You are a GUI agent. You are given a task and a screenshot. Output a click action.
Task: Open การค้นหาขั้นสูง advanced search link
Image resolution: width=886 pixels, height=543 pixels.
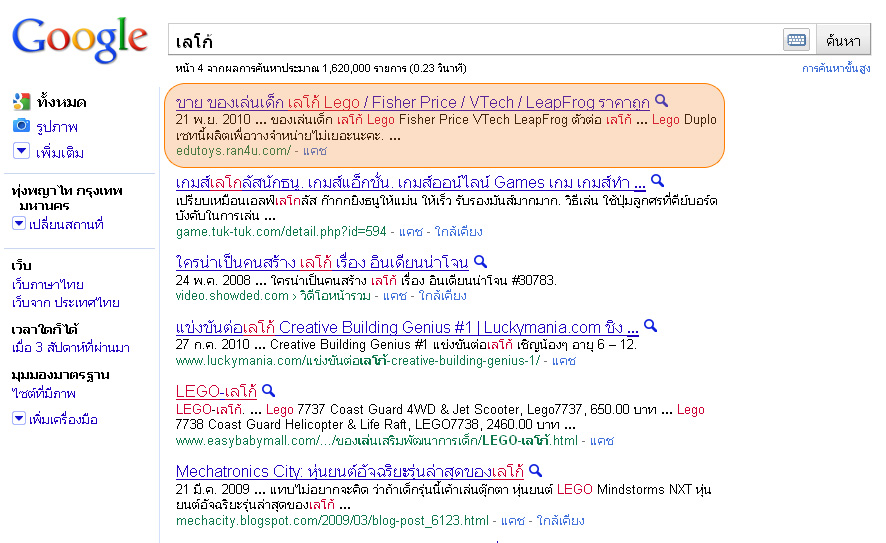coord(836,68)
